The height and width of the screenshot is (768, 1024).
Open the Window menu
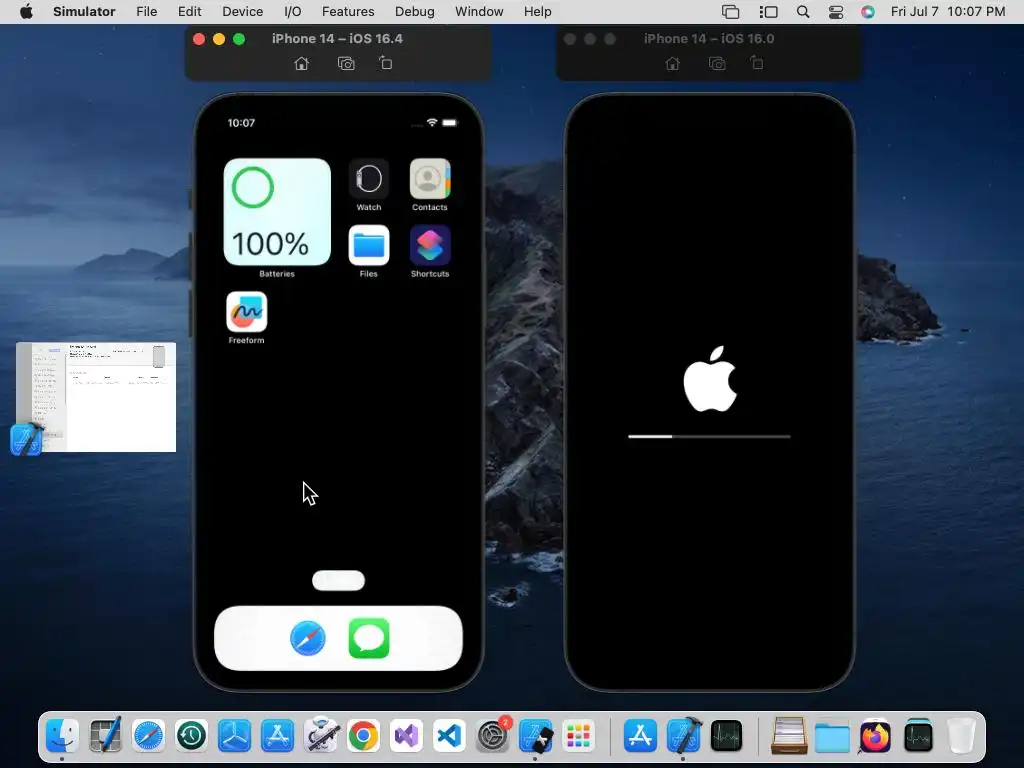click(x=479, y=12)
